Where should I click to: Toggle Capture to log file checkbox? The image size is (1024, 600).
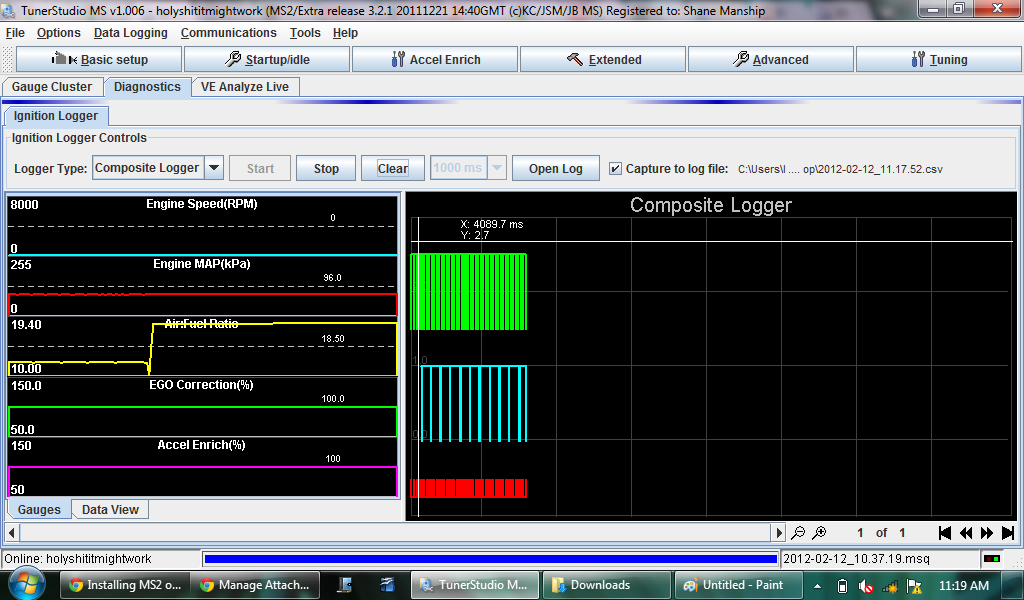point(615,168)
